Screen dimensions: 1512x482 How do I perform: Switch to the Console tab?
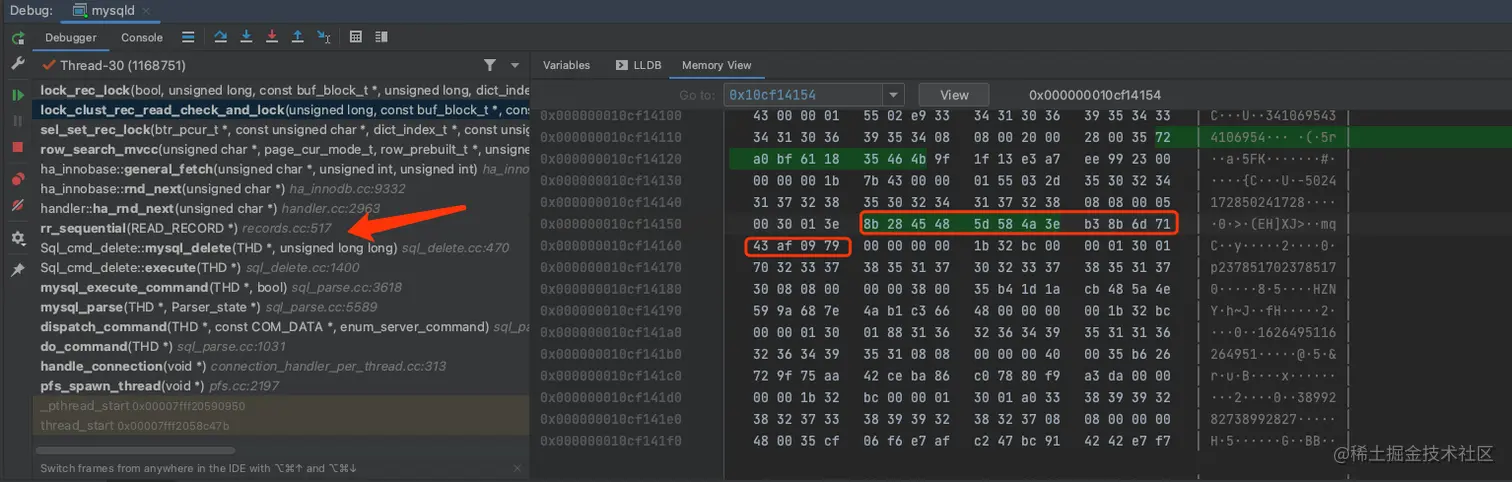tap(142, 38)
